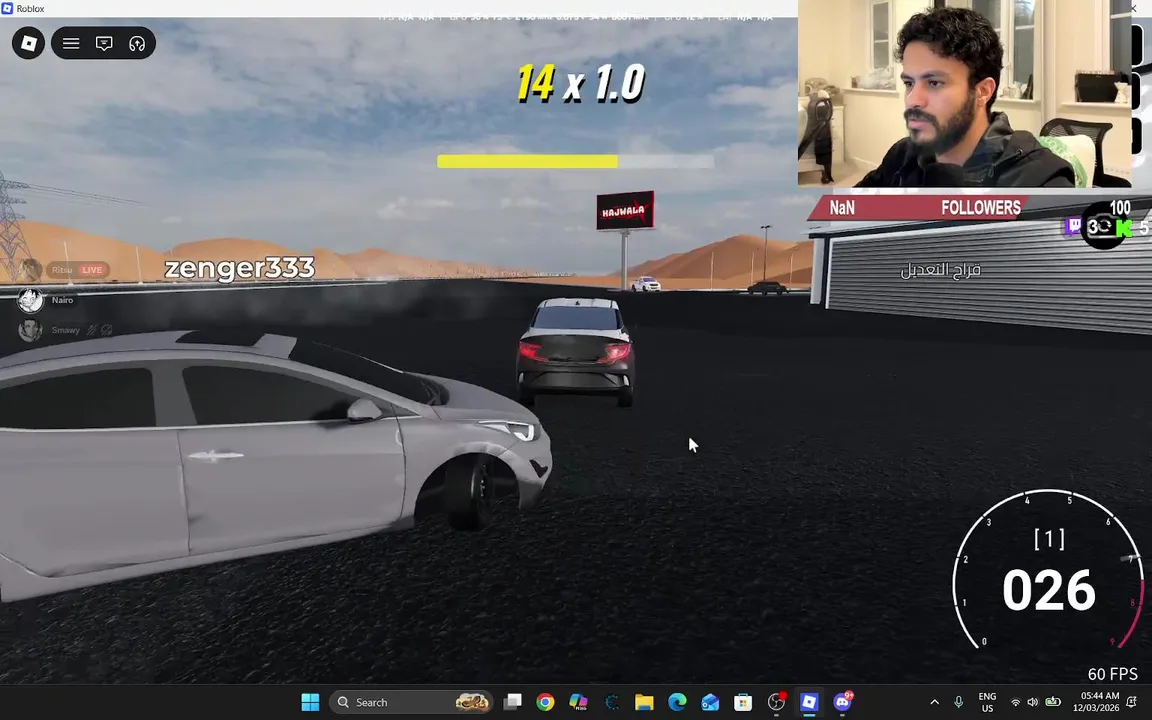Image resolution: width=1152 pixels, height=720 pixels.
Task: Open Google Chrome from the taskbar
Action: 545,702
